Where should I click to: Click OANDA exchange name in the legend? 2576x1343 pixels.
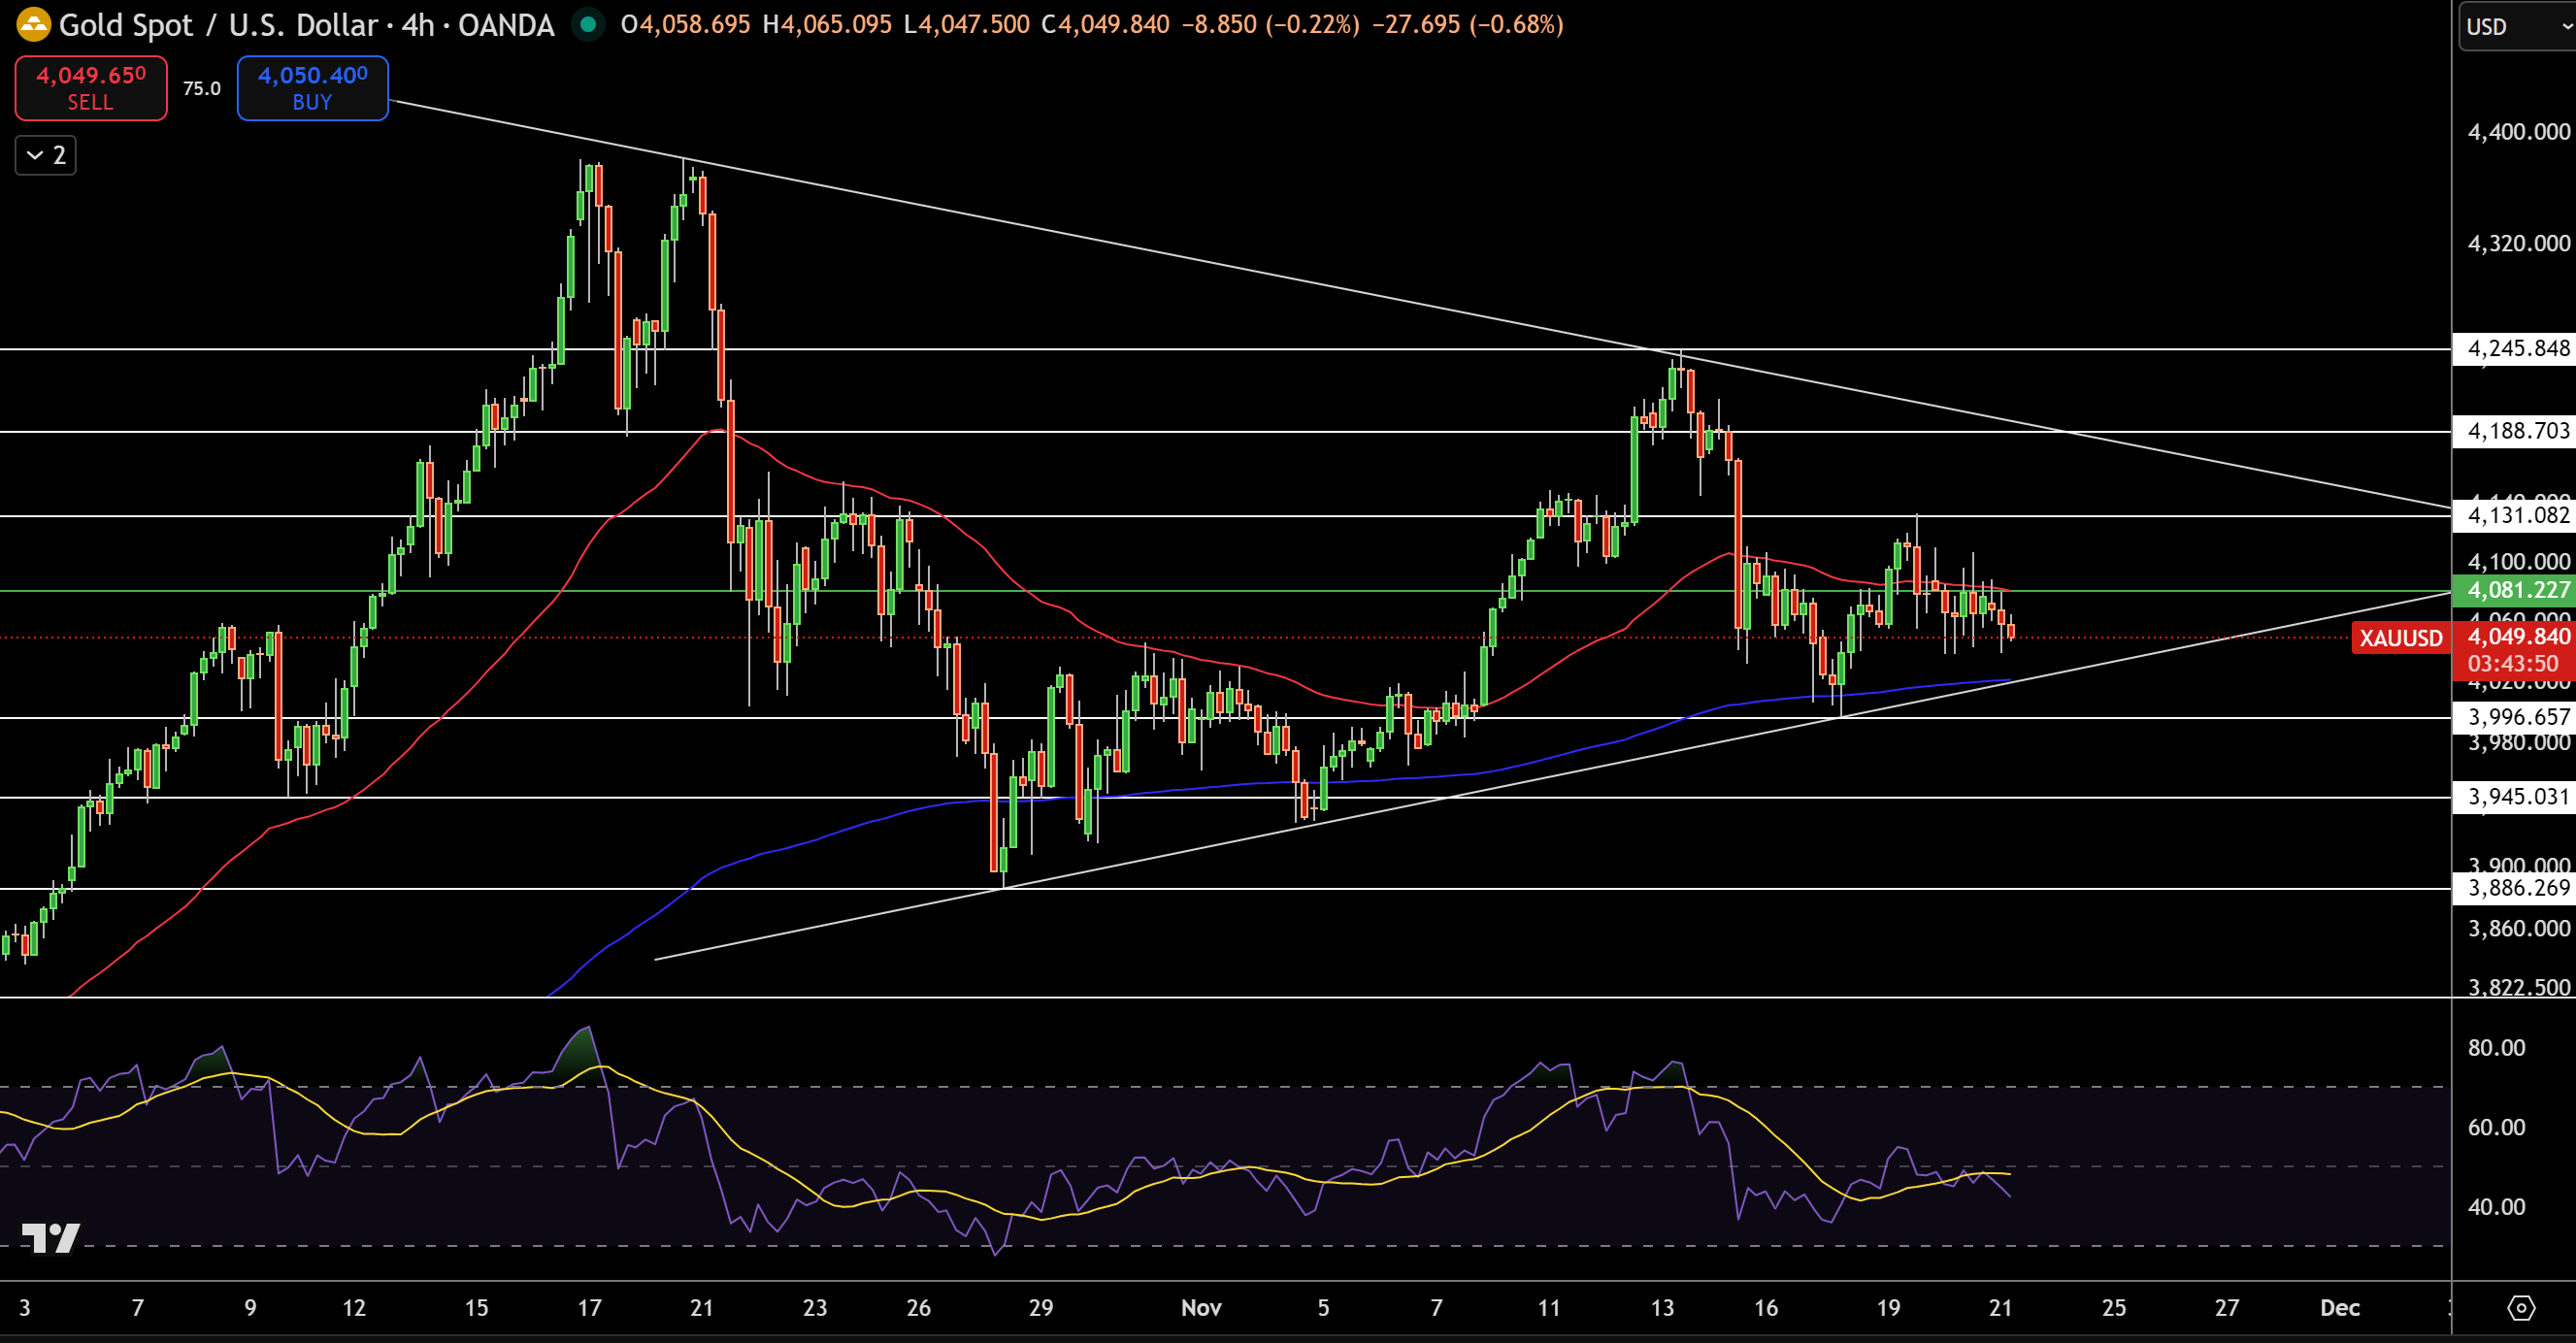505,25
